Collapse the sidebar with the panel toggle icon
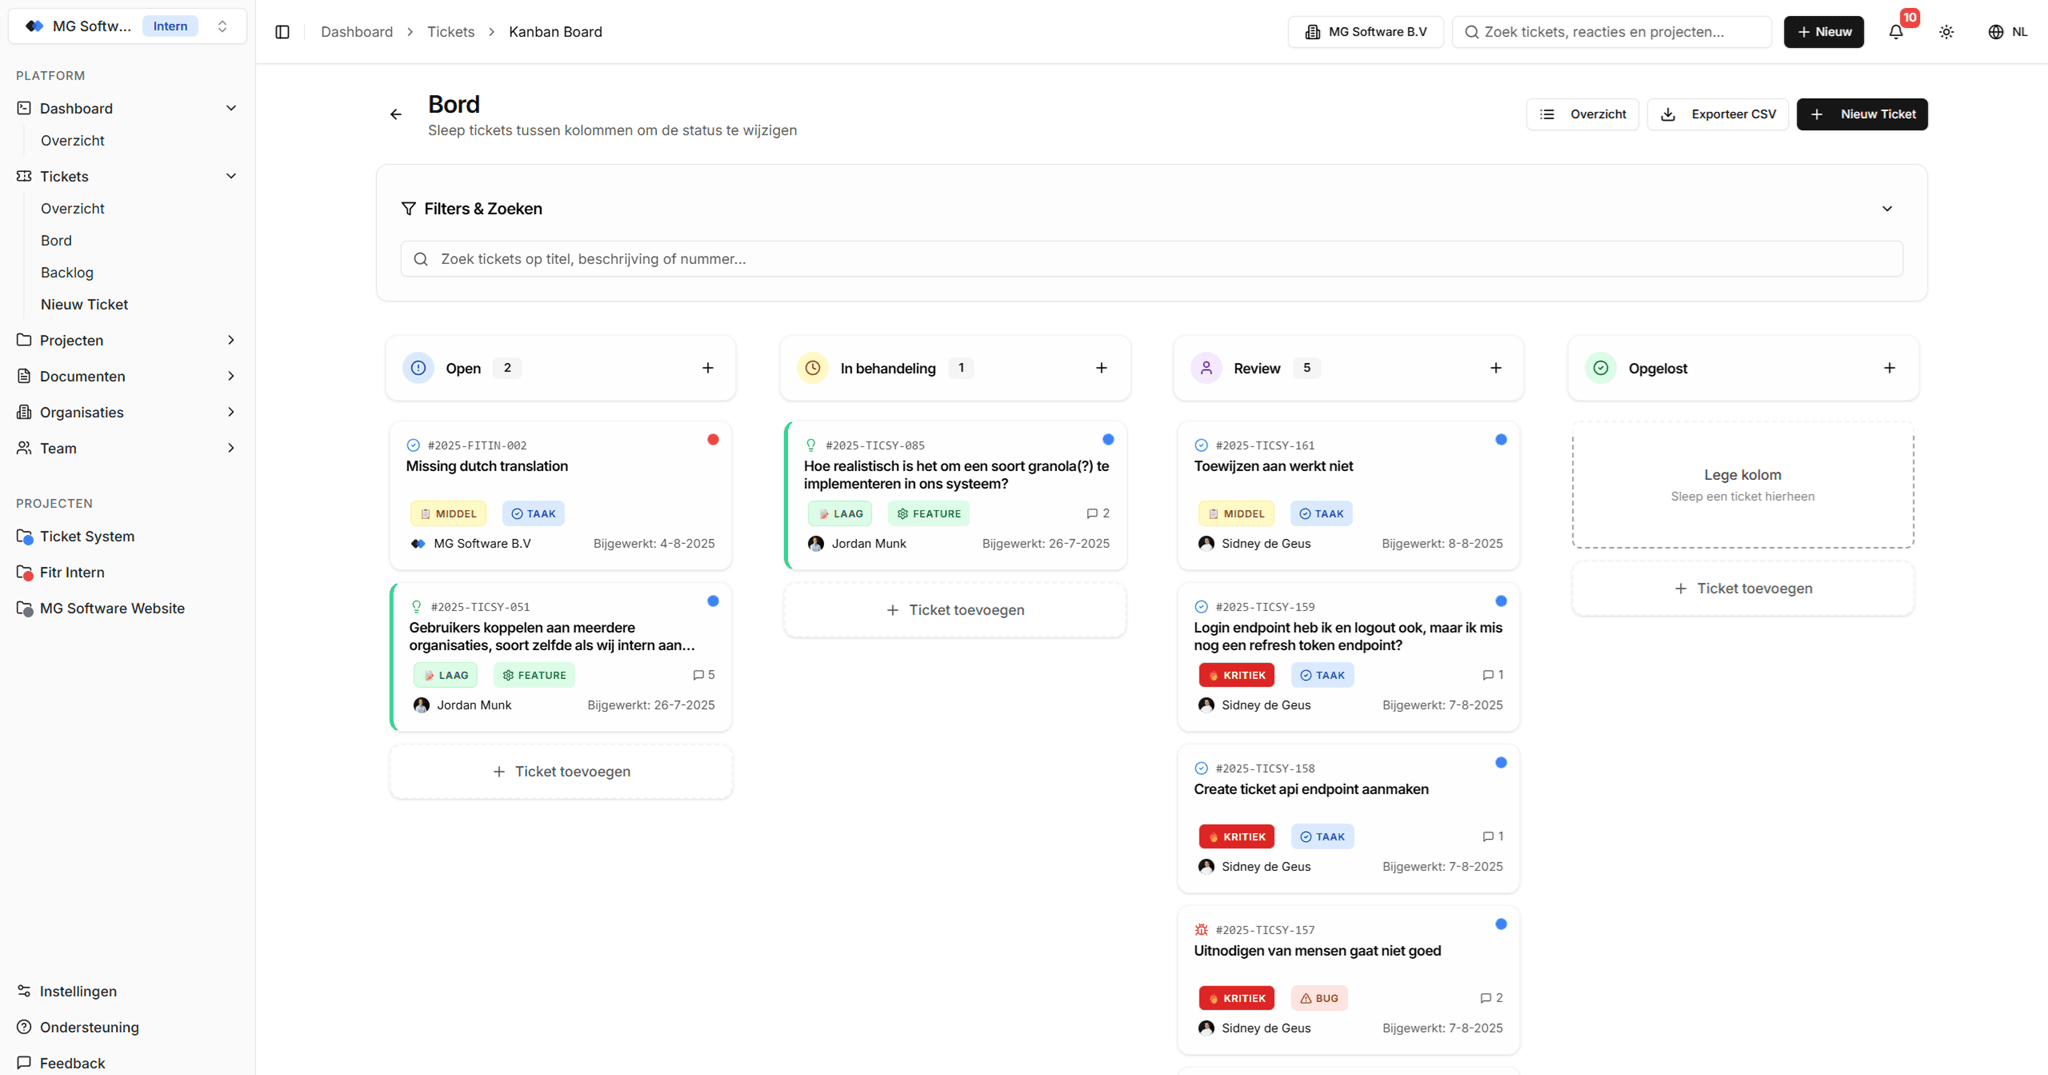The height and width of the screenshot is (1075, 2048). tap(282, 31)
